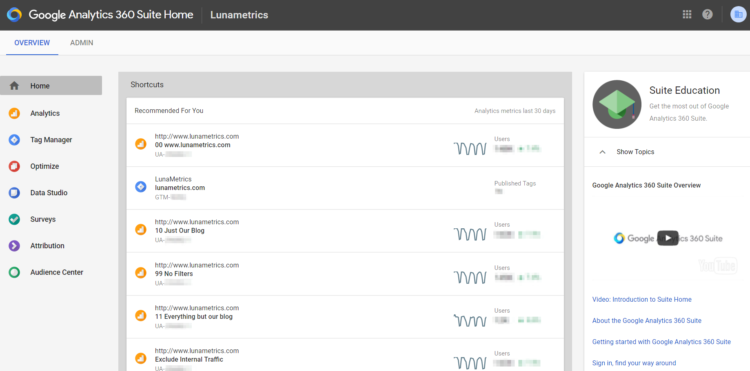Screen dimensions: 750x371
Task: Select Home in the sidebar
Action: click(x=51, y=86)
